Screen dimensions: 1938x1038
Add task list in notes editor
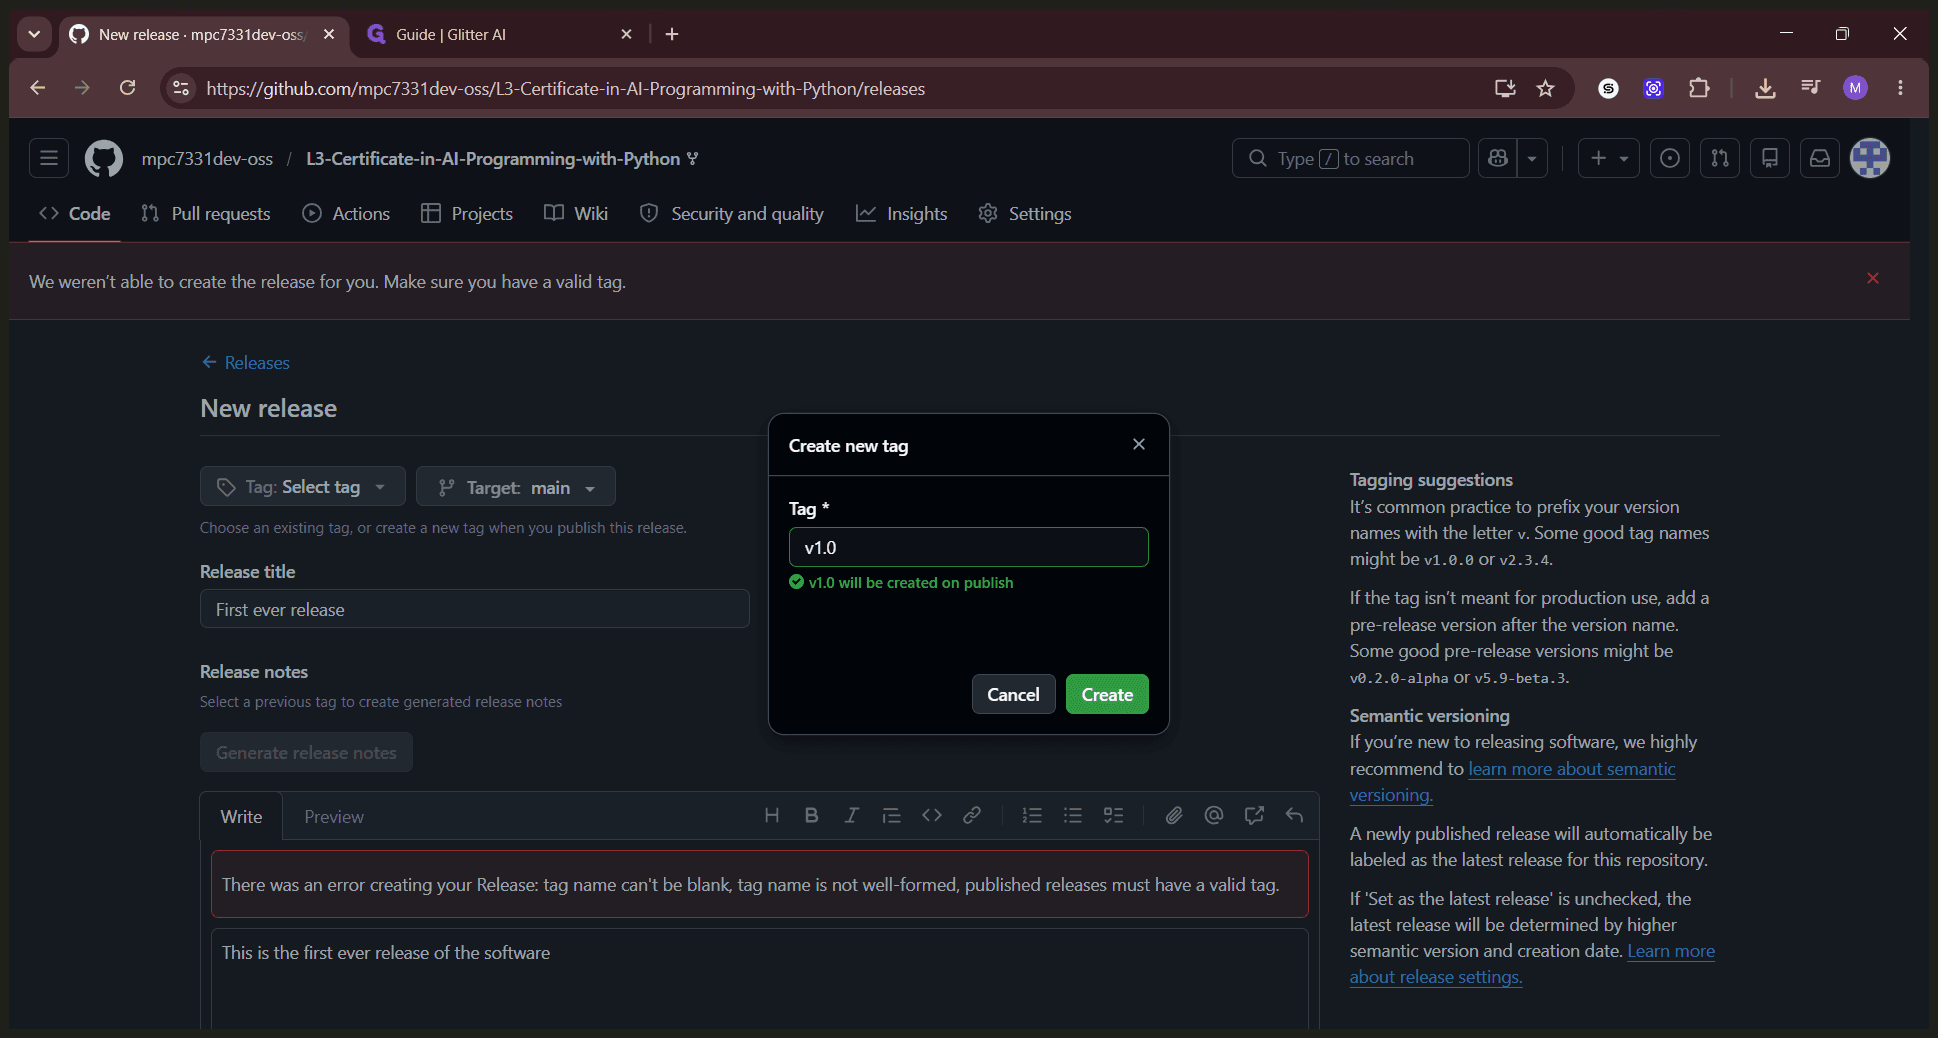[1113, 816]
